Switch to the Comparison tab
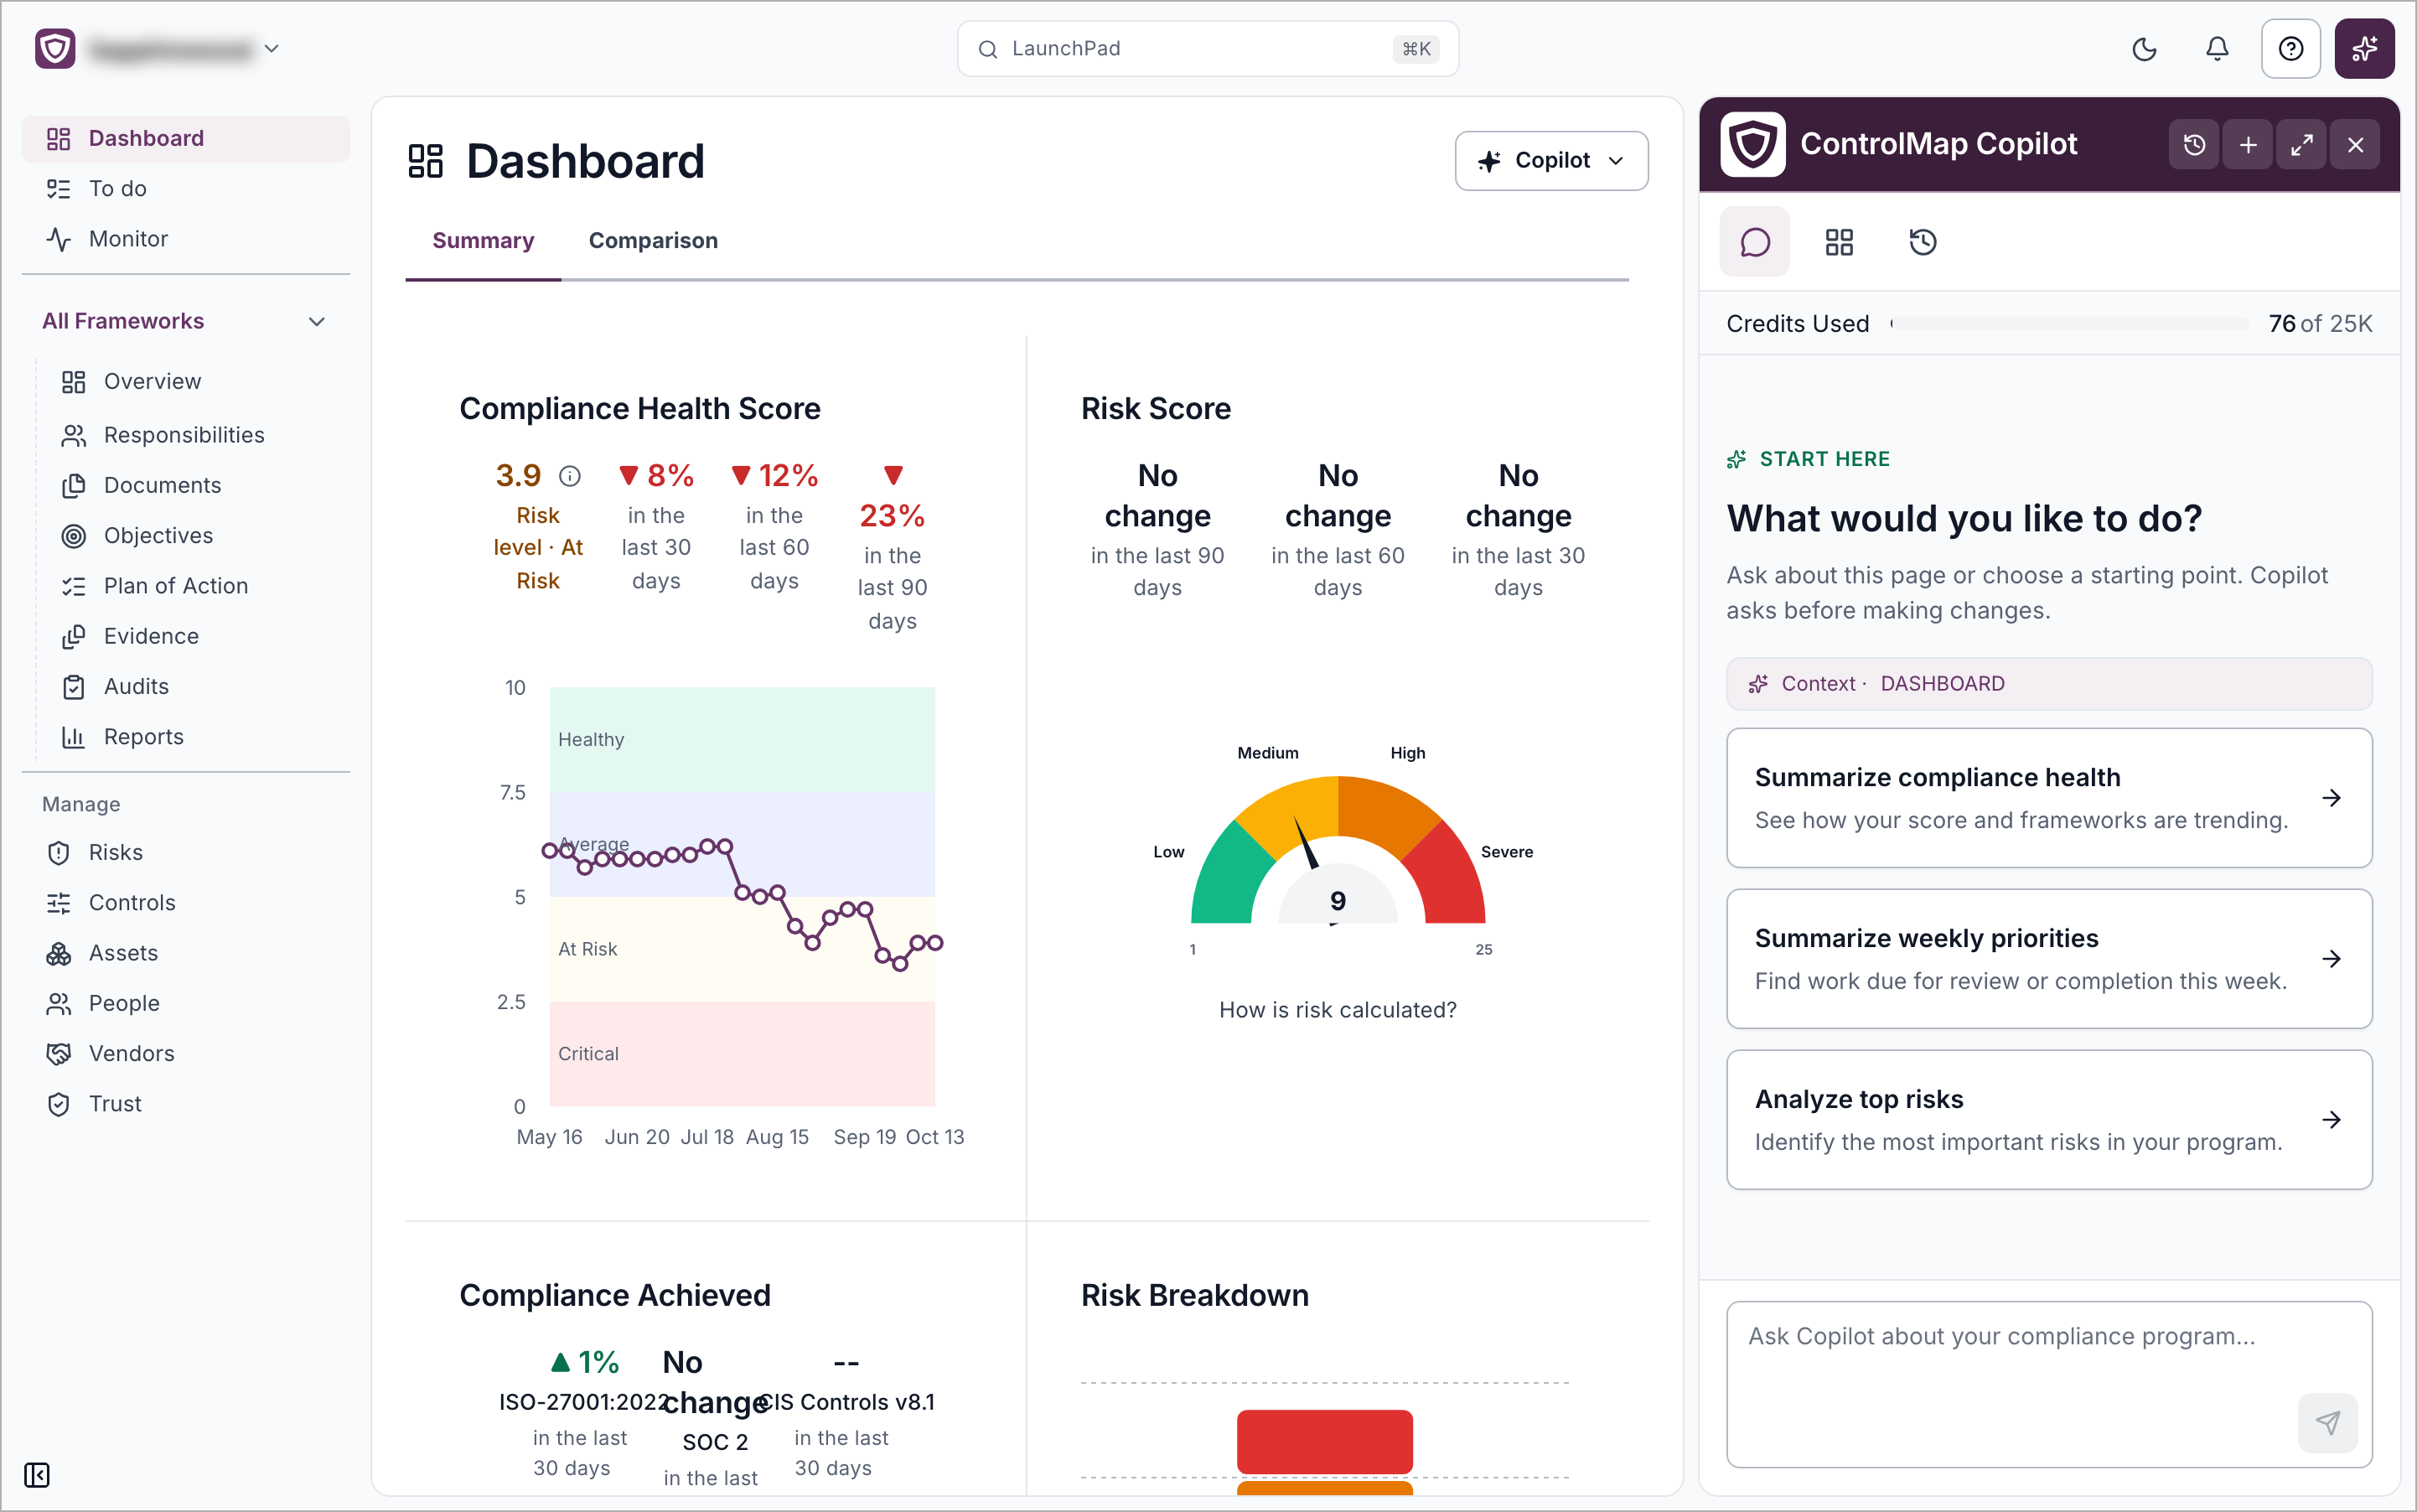 pyautogui.click(x=653, y=241)
